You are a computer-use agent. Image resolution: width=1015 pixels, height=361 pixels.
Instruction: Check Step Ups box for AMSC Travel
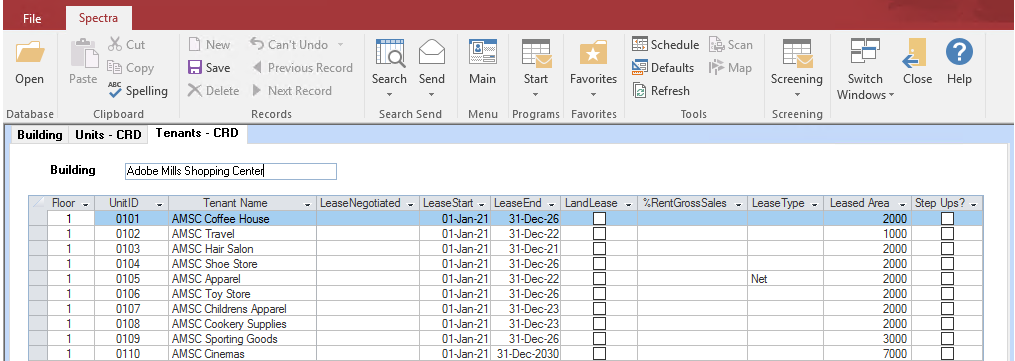click(x=947, y=234)
